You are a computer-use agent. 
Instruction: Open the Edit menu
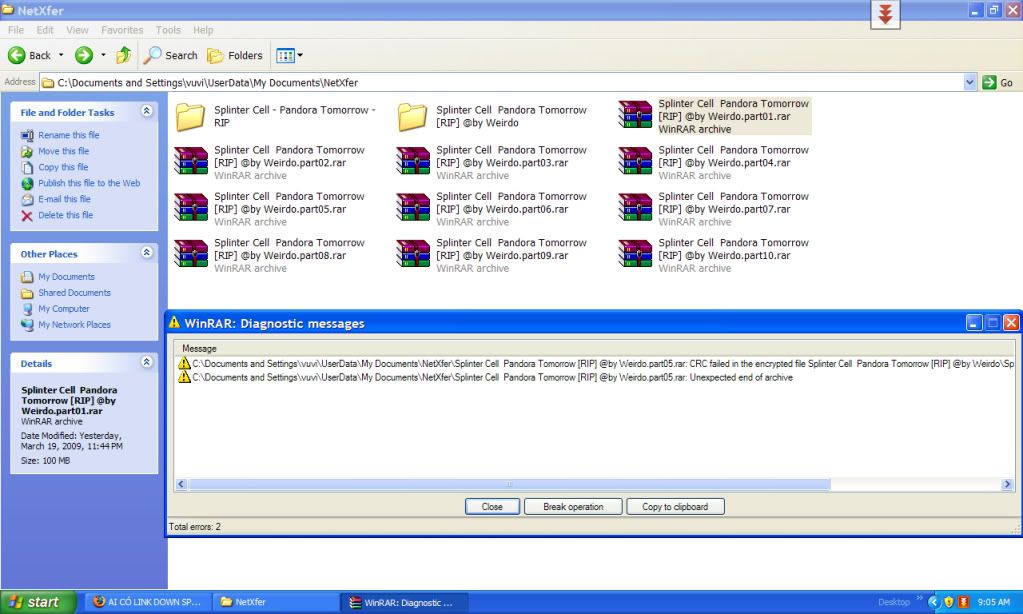point(45,30)
